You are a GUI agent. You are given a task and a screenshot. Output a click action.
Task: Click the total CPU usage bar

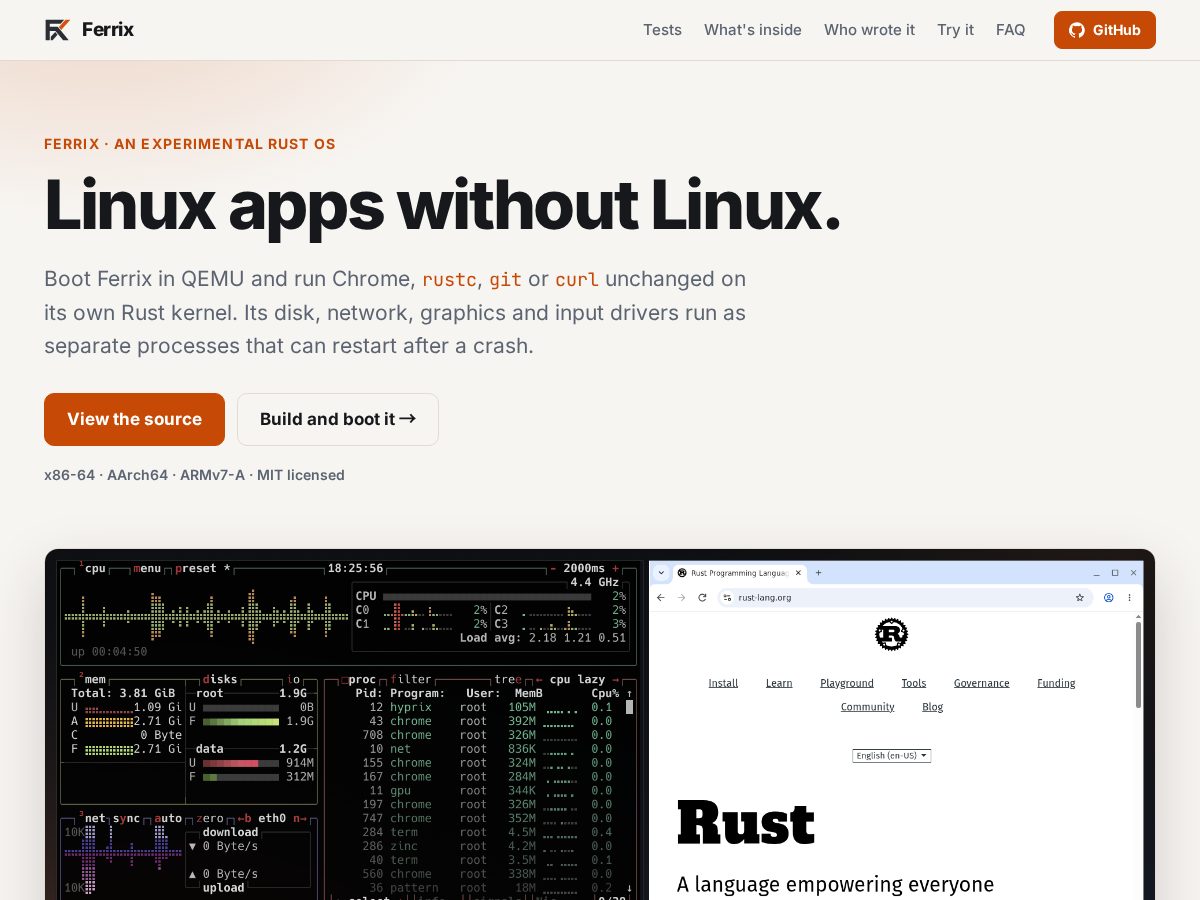tap(487, 596)
